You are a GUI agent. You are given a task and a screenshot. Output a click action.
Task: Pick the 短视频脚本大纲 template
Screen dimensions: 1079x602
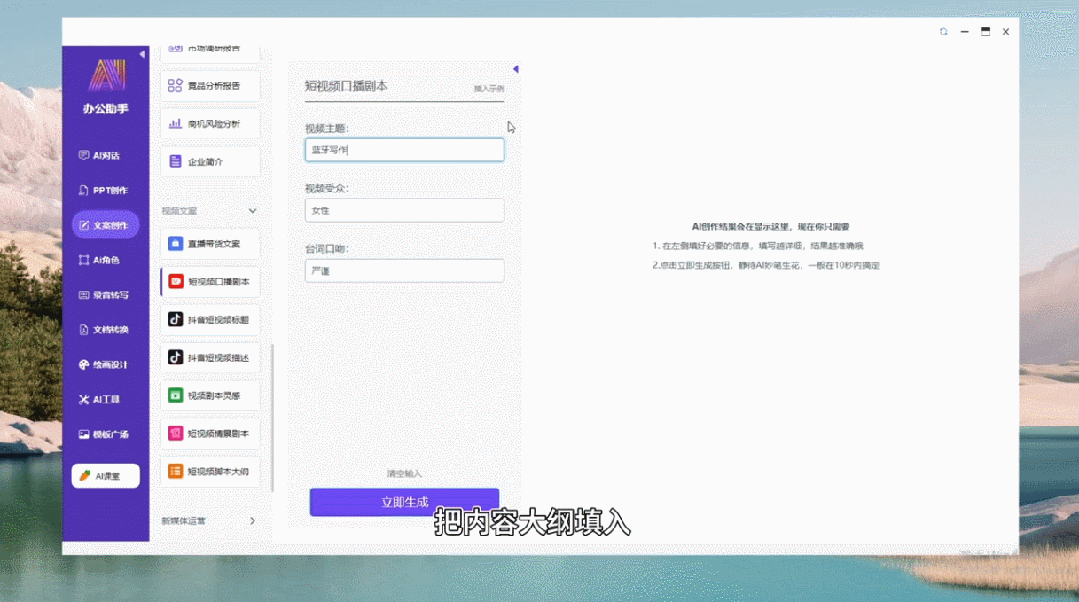coord(210,471)
